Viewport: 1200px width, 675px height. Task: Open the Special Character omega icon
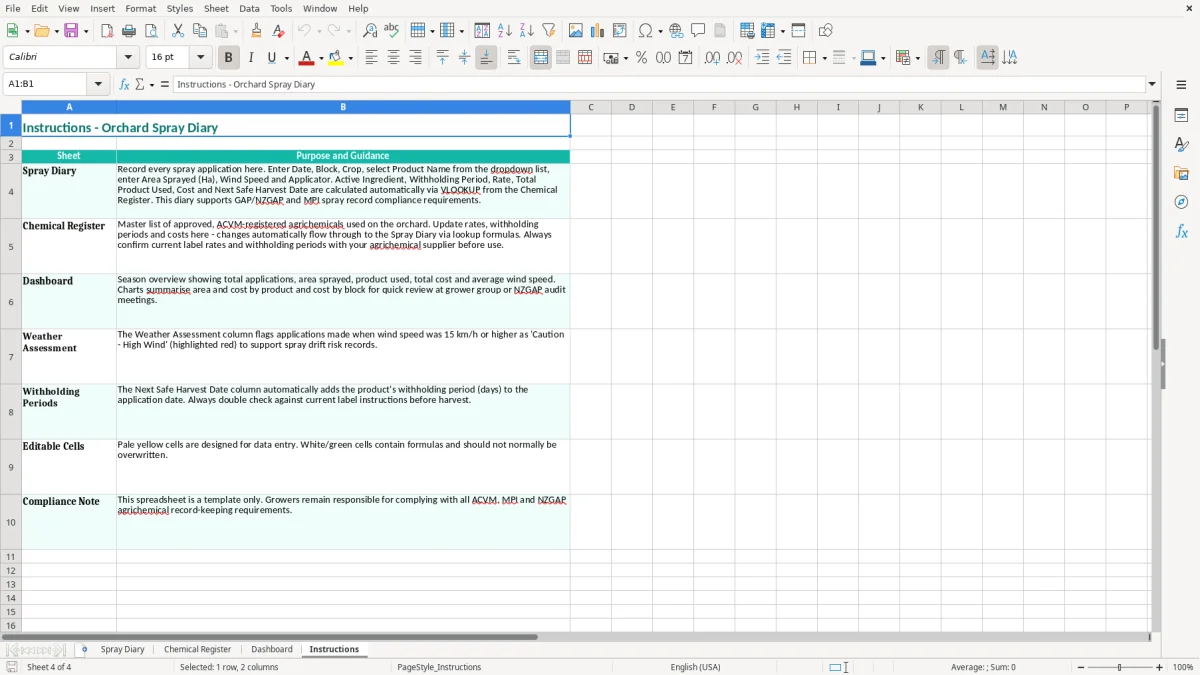pos(645,31)
